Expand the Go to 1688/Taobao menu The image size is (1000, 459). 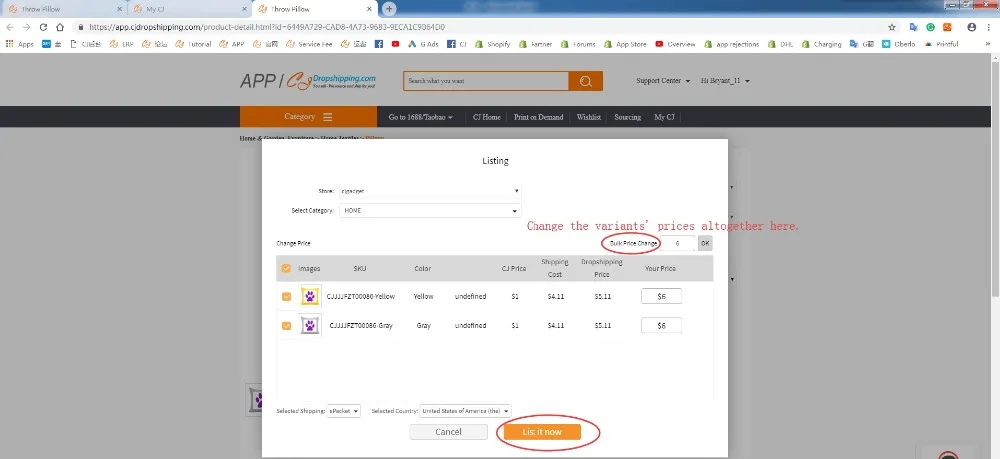coord(421,117)
